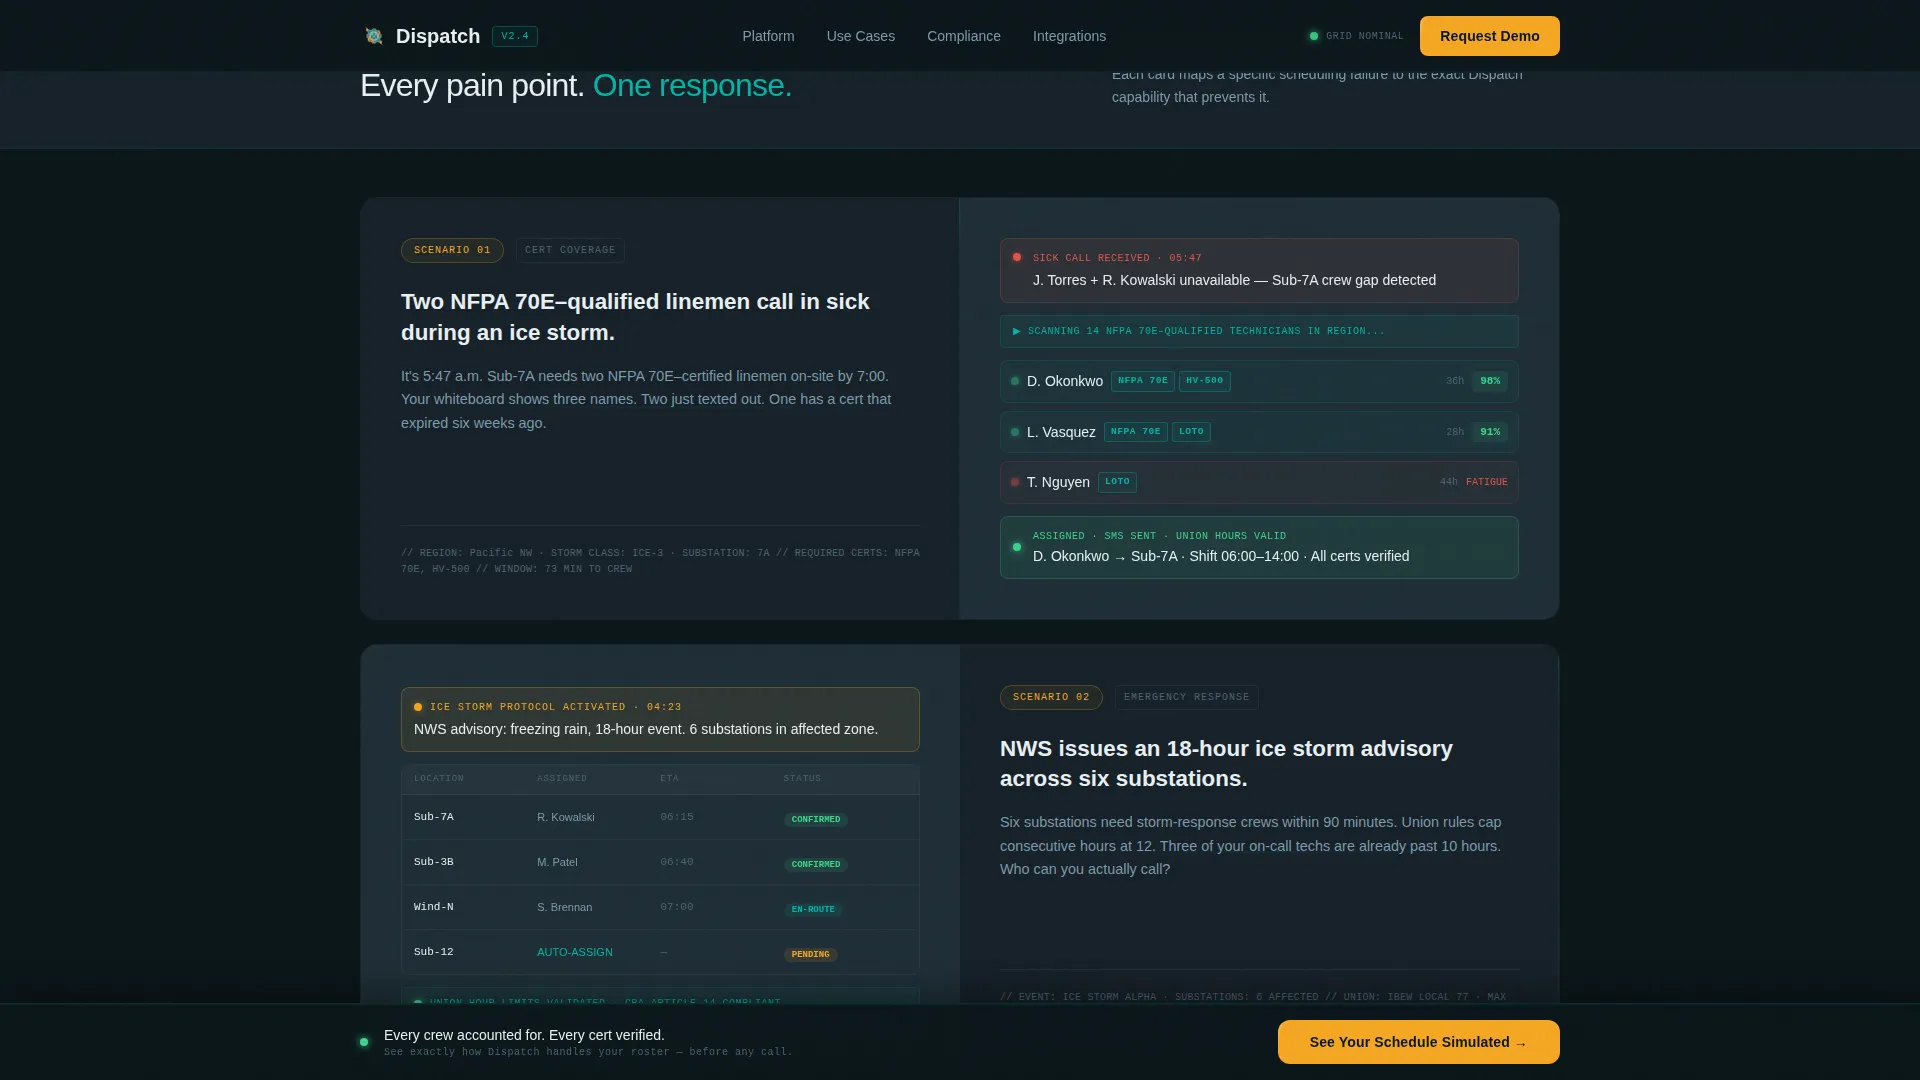Click the 'Two NFPA 70E–qualified linemen' heading
The image size is (1920, 1080).
click(635, 317)
